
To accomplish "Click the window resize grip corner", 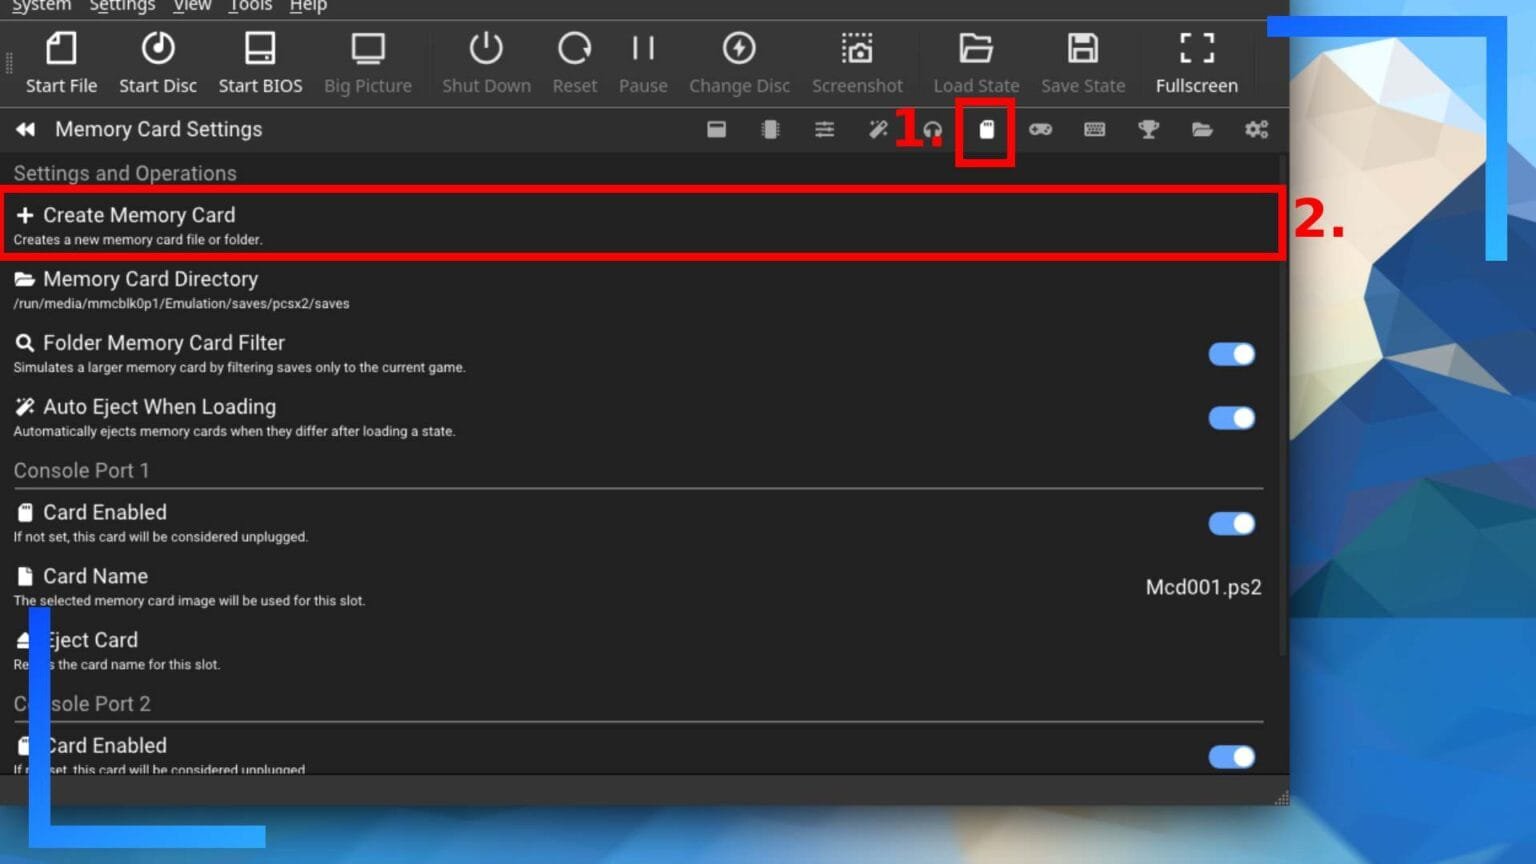I will (1282, 797).
